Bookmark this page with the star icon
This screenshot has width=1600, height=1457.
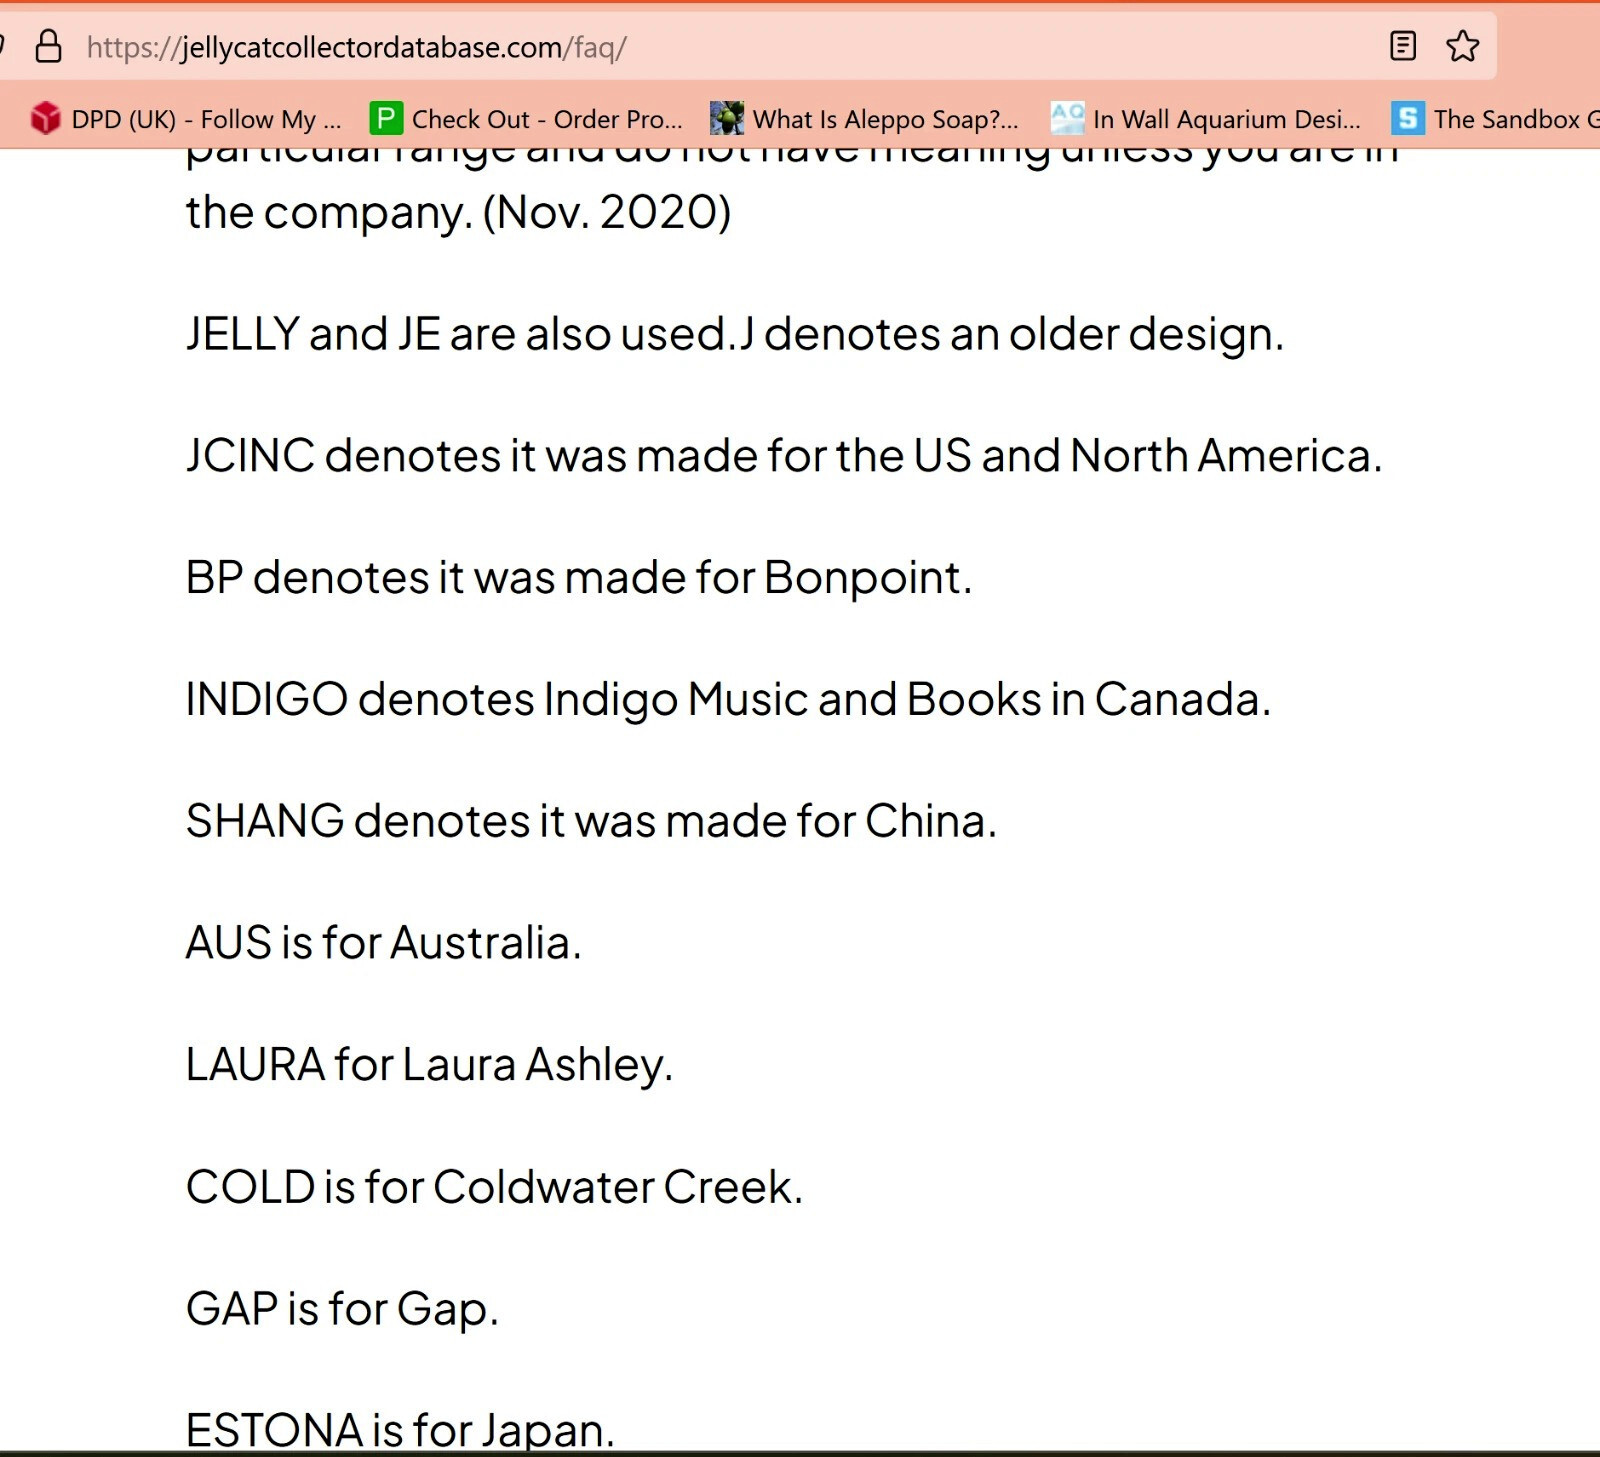point(1462,46)
